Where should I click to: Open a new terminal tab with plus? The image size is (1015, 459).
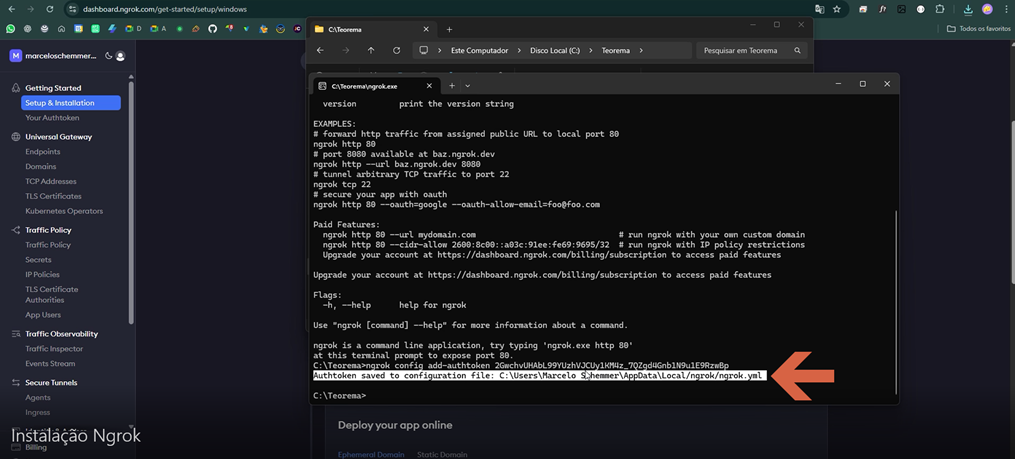(x=452, y=85)
